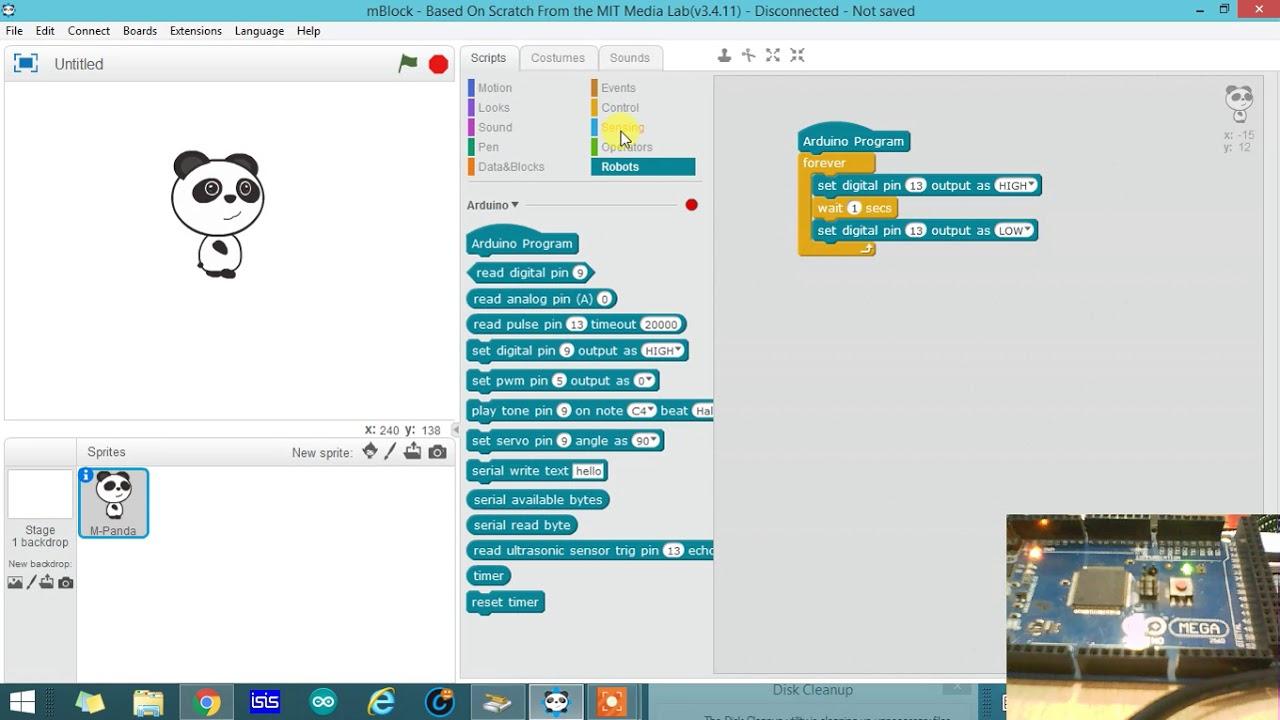Viewport: 1280px width, 720px height.
Task: Click the serial available bytes block
Action: [x=538, y=500]
